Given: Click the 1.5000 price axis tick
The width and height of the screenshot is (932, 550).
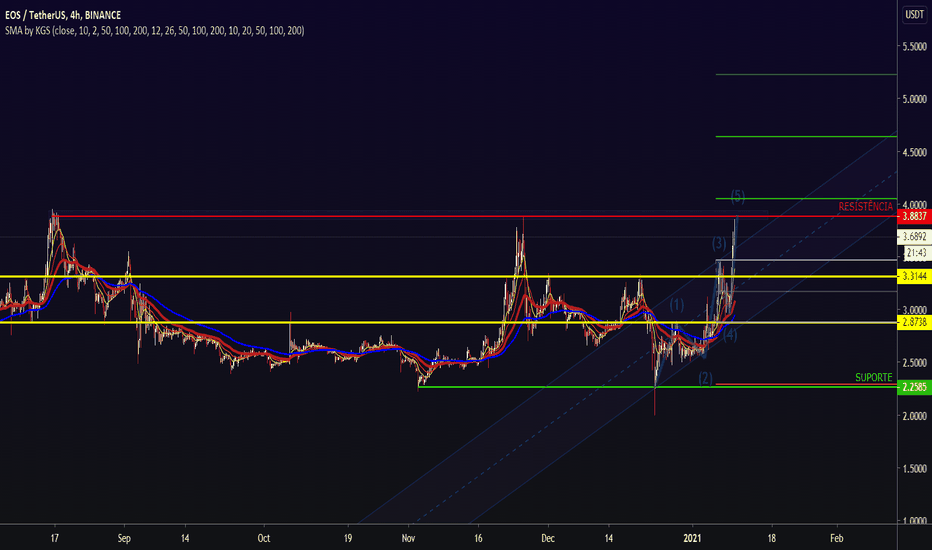Looking at the screenshot, I should pyautogui.click(x=914, y=469).
